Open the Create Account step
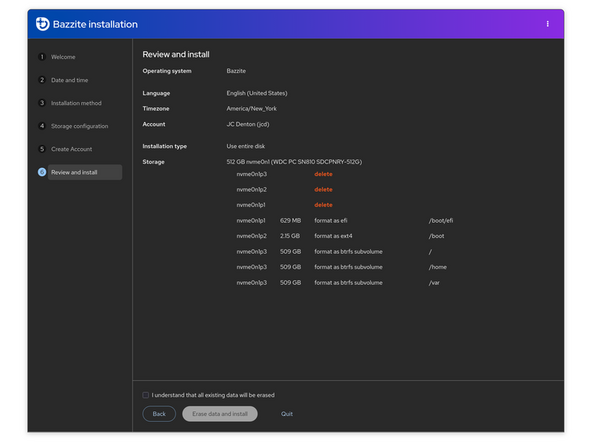This screenshot has width=592, height=444. click(x=72, y=149)
